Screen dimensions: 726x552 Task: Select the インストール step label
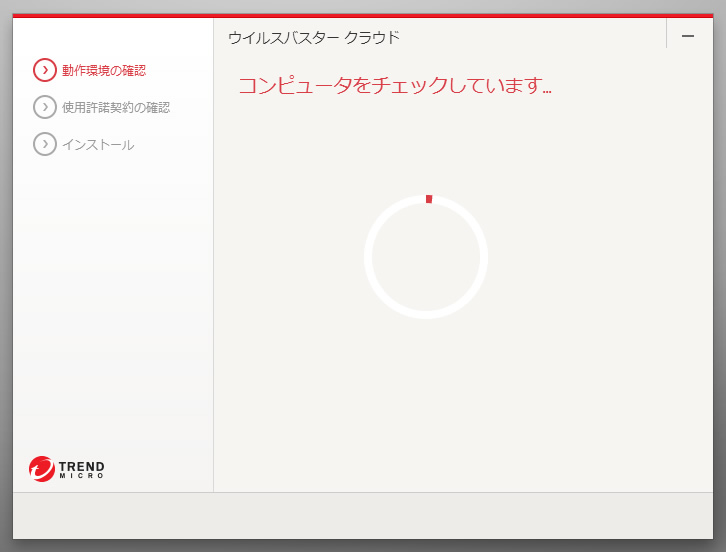click(98, 144)
